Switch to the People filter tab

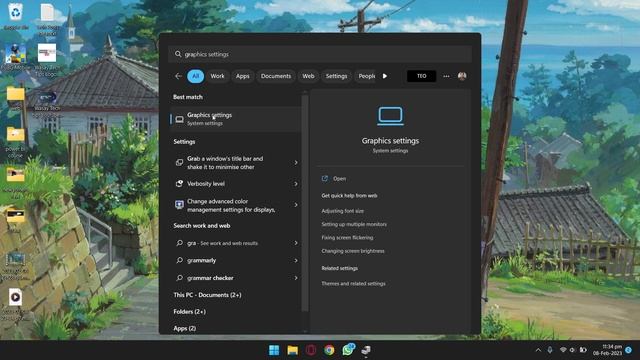pyautogui.click(x=366, y=76)
